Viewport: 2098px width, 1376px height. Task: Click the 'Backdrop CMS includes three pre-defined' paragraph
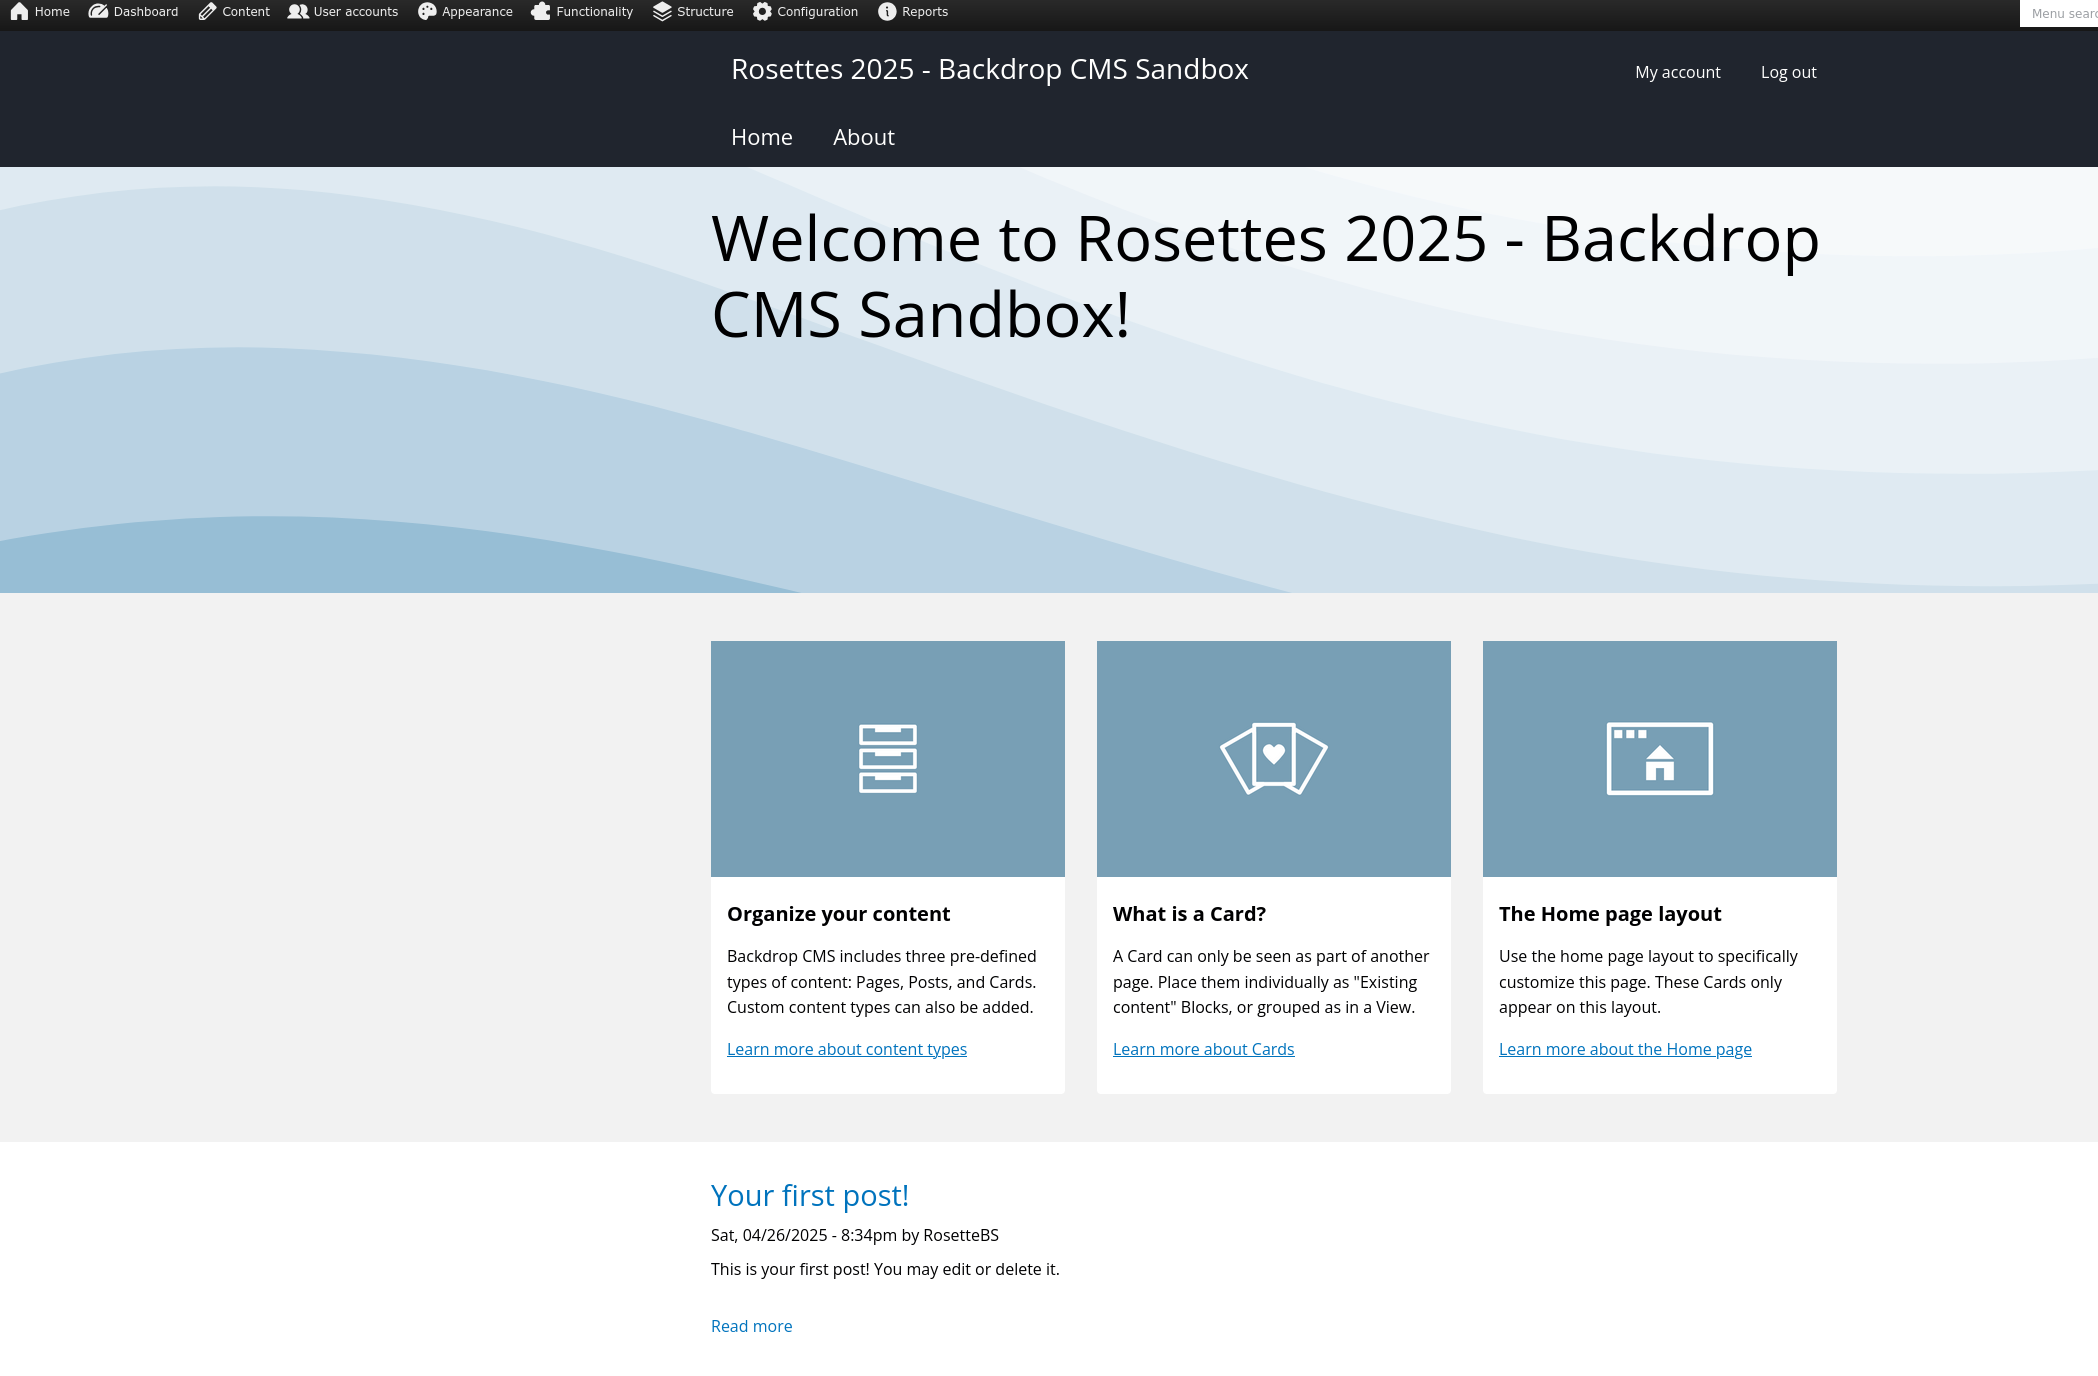[x=882, y=982]
